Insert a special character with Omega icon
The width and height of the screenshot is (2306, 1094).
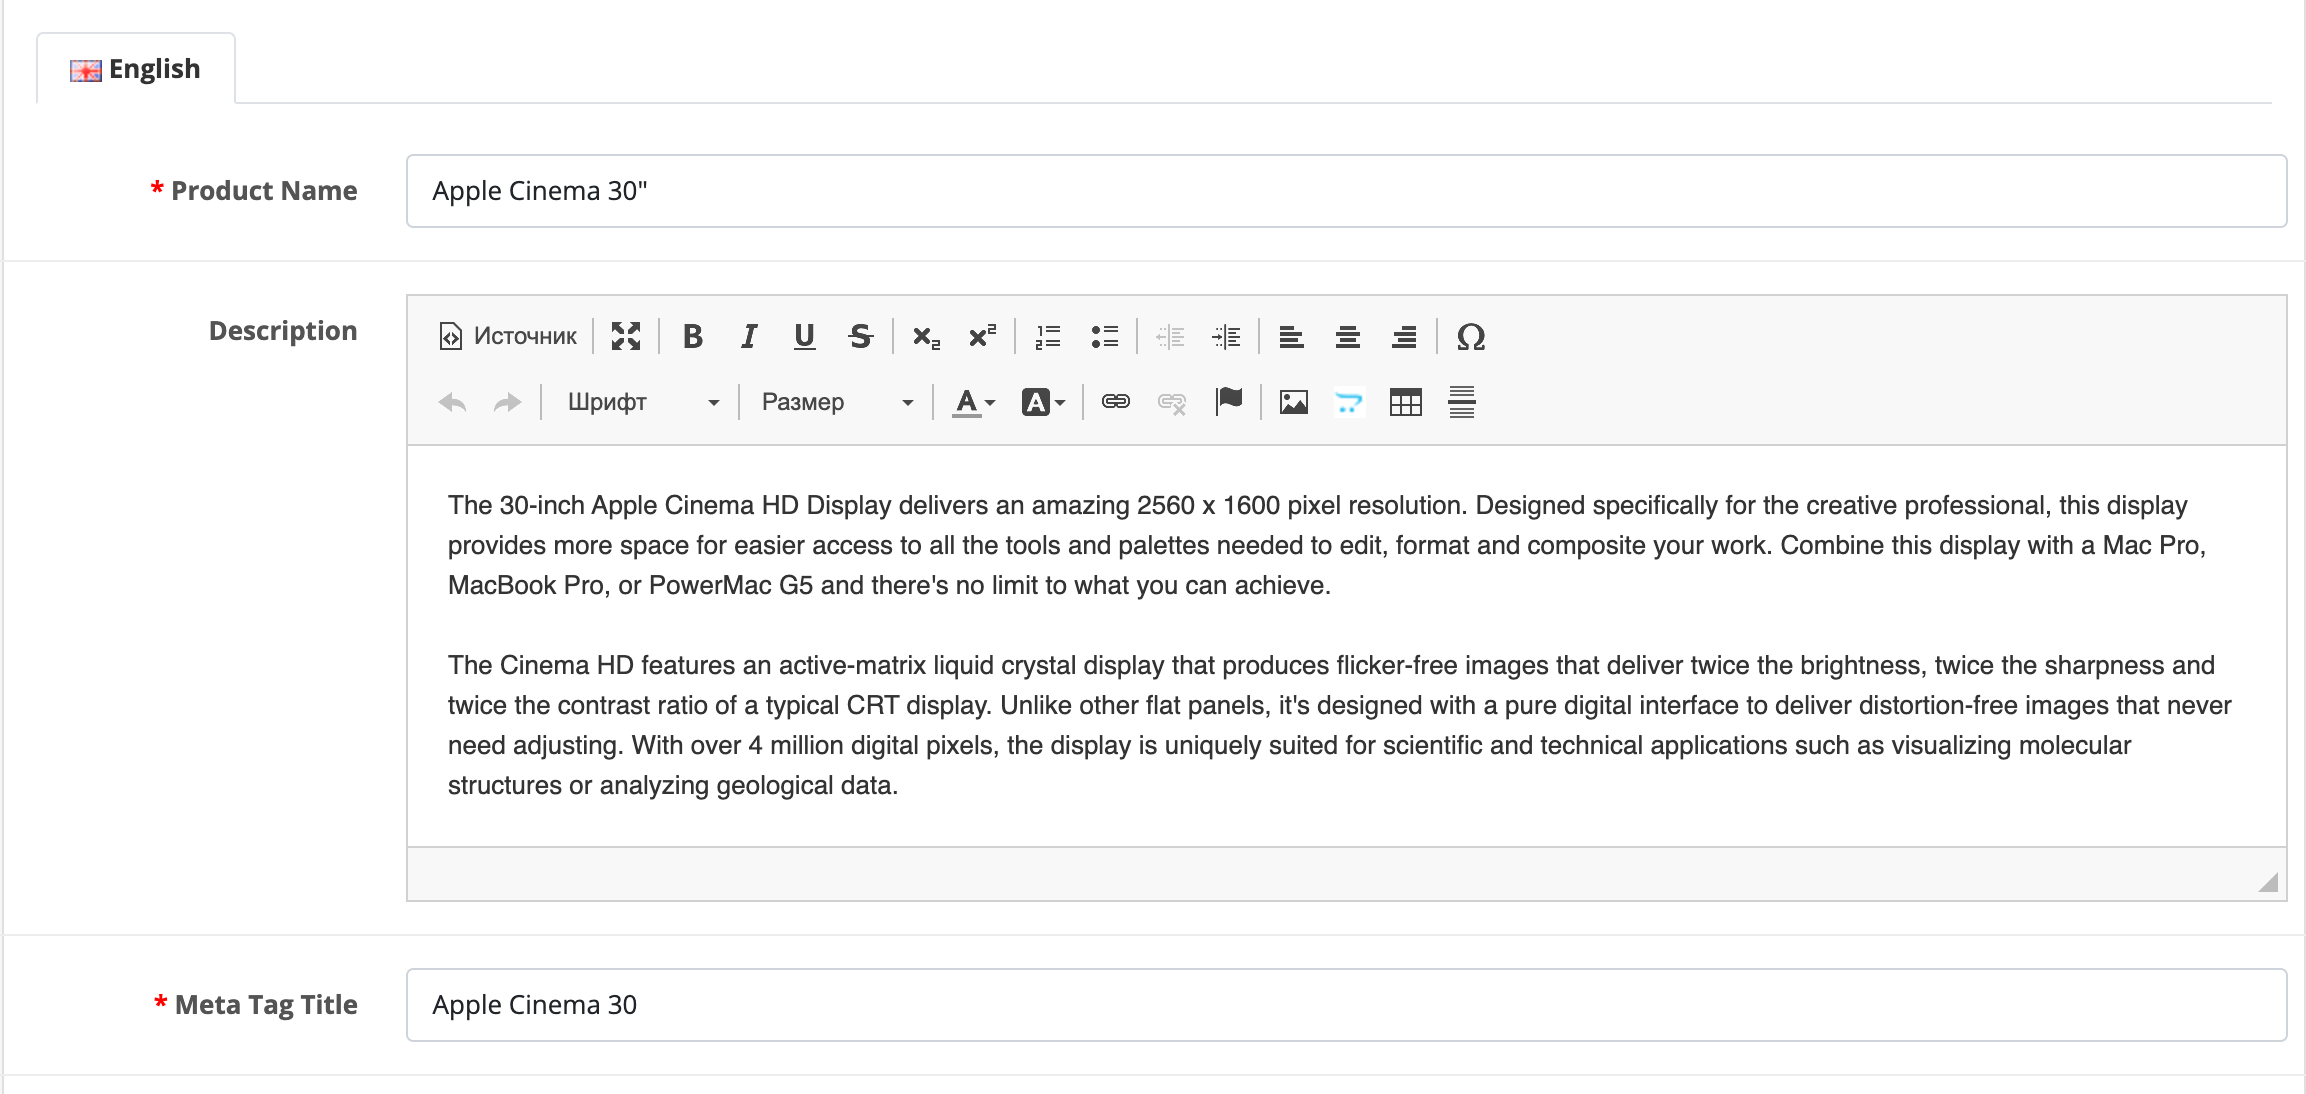(x=1470, y=336)
